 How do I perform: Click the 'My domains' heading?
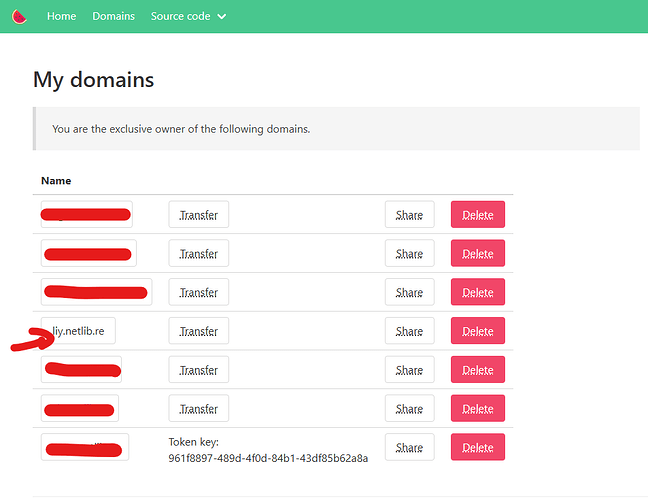(x=93, y=80)
